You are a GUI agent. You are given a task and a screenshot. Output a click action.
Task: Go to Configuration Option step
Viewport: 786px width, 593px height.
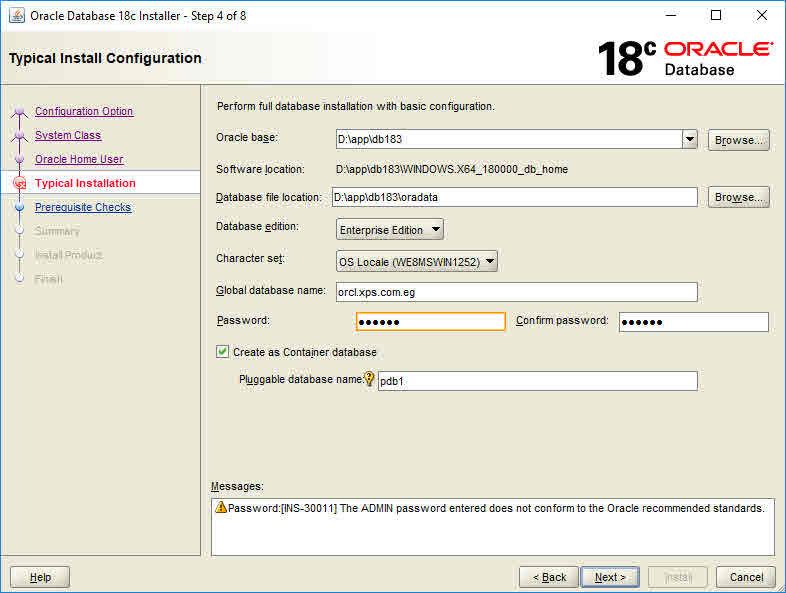tap(84, 111)
